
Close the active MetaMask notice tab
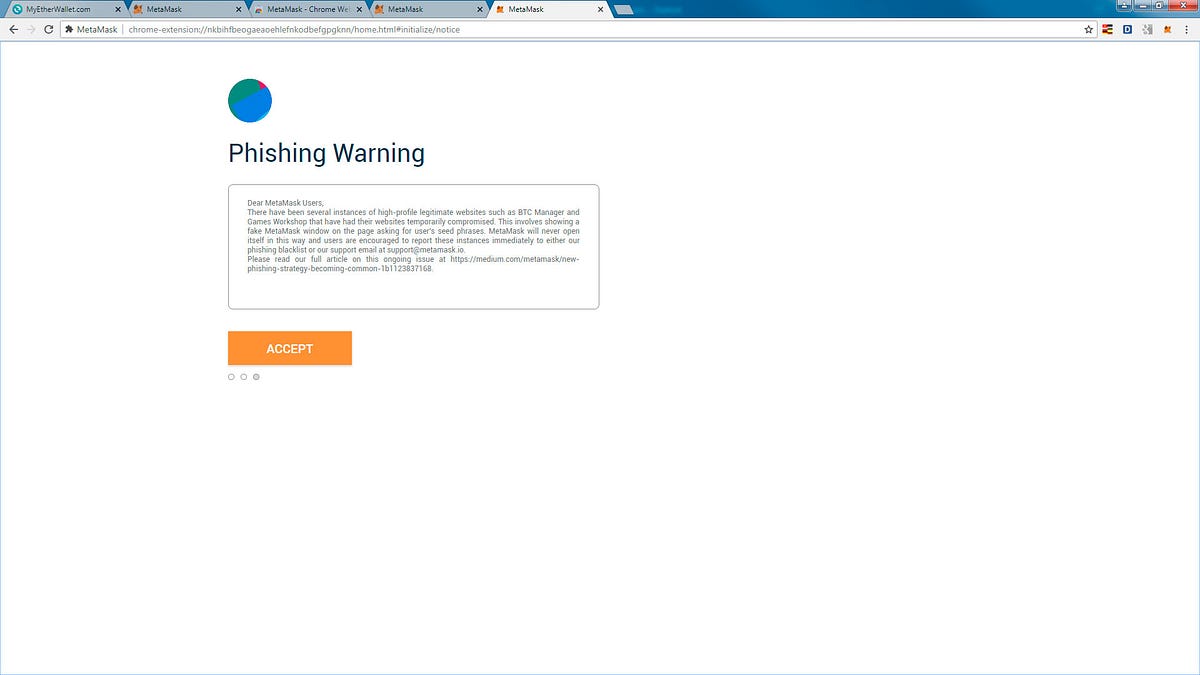[x=600, y=9]
